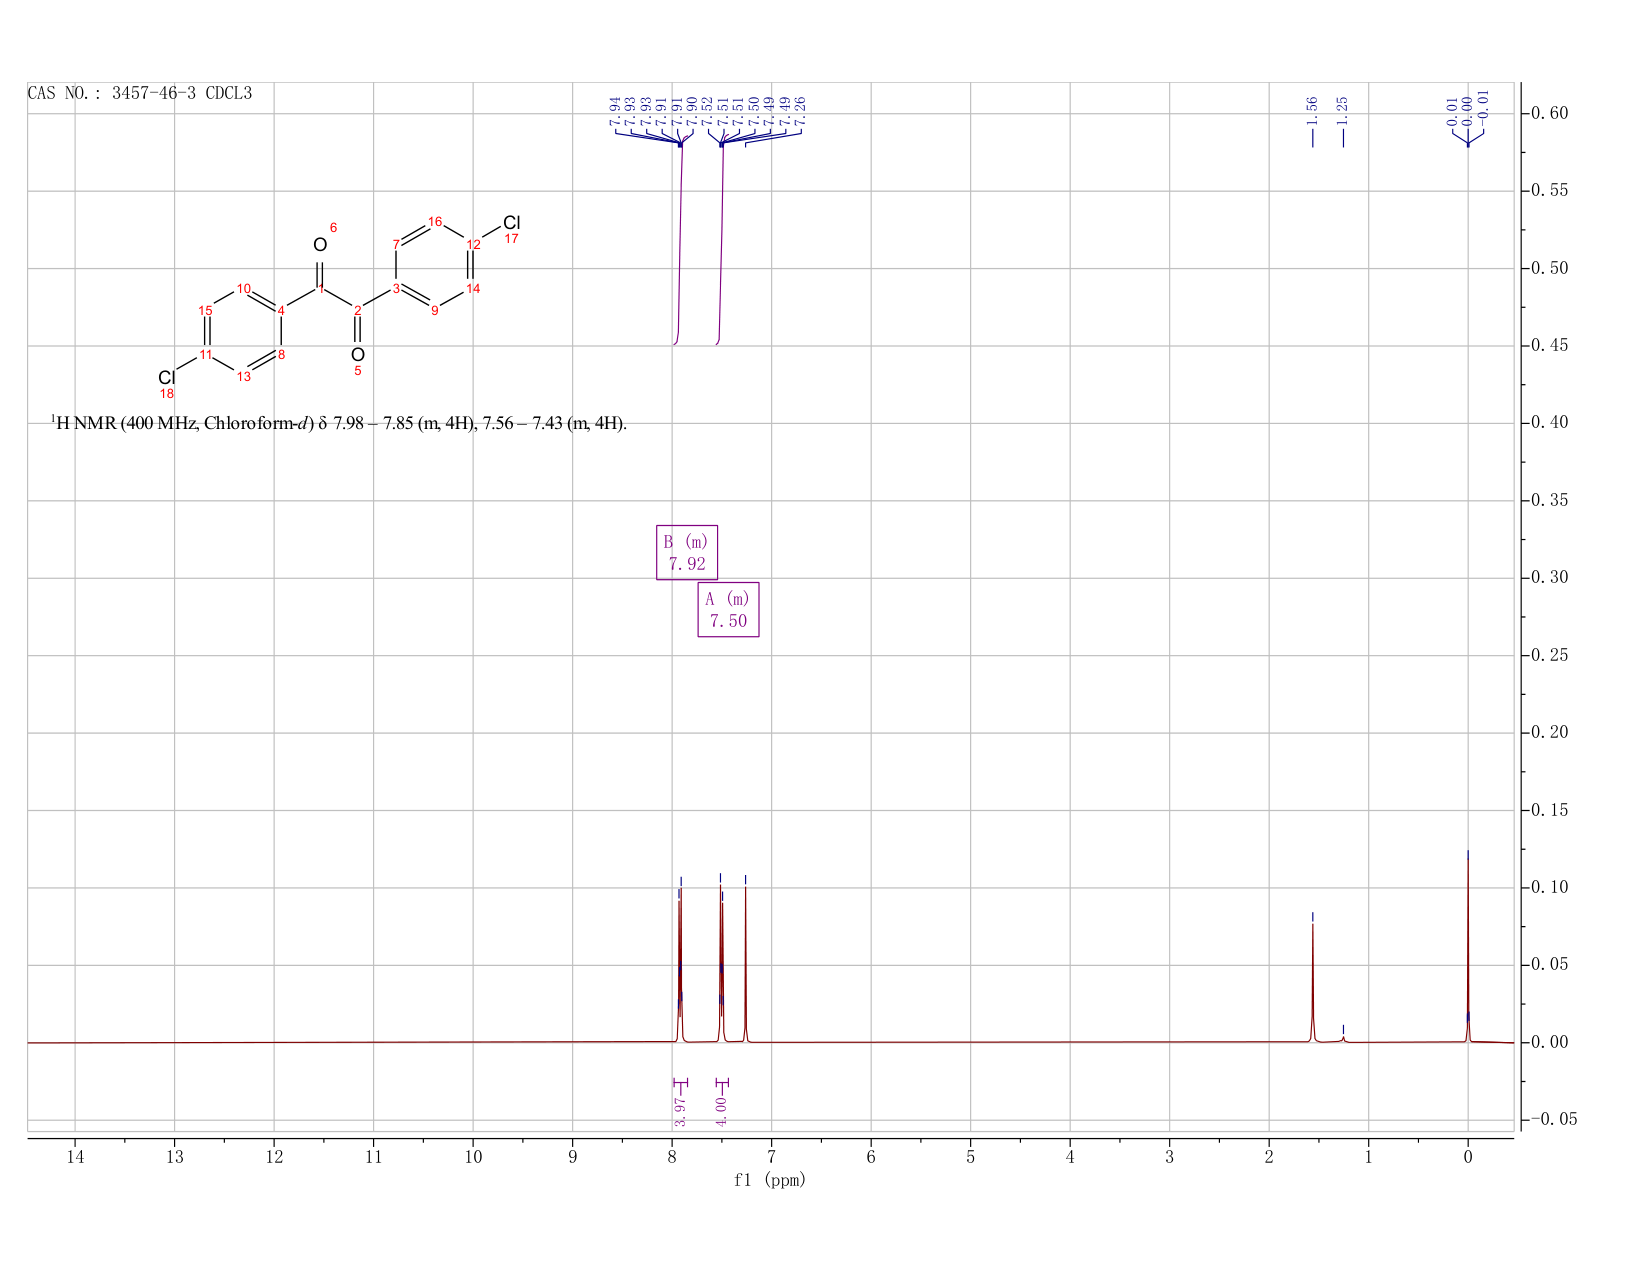Click x-axis tick label 9
1650x1275 pixels.
[x=573, y=1157]
